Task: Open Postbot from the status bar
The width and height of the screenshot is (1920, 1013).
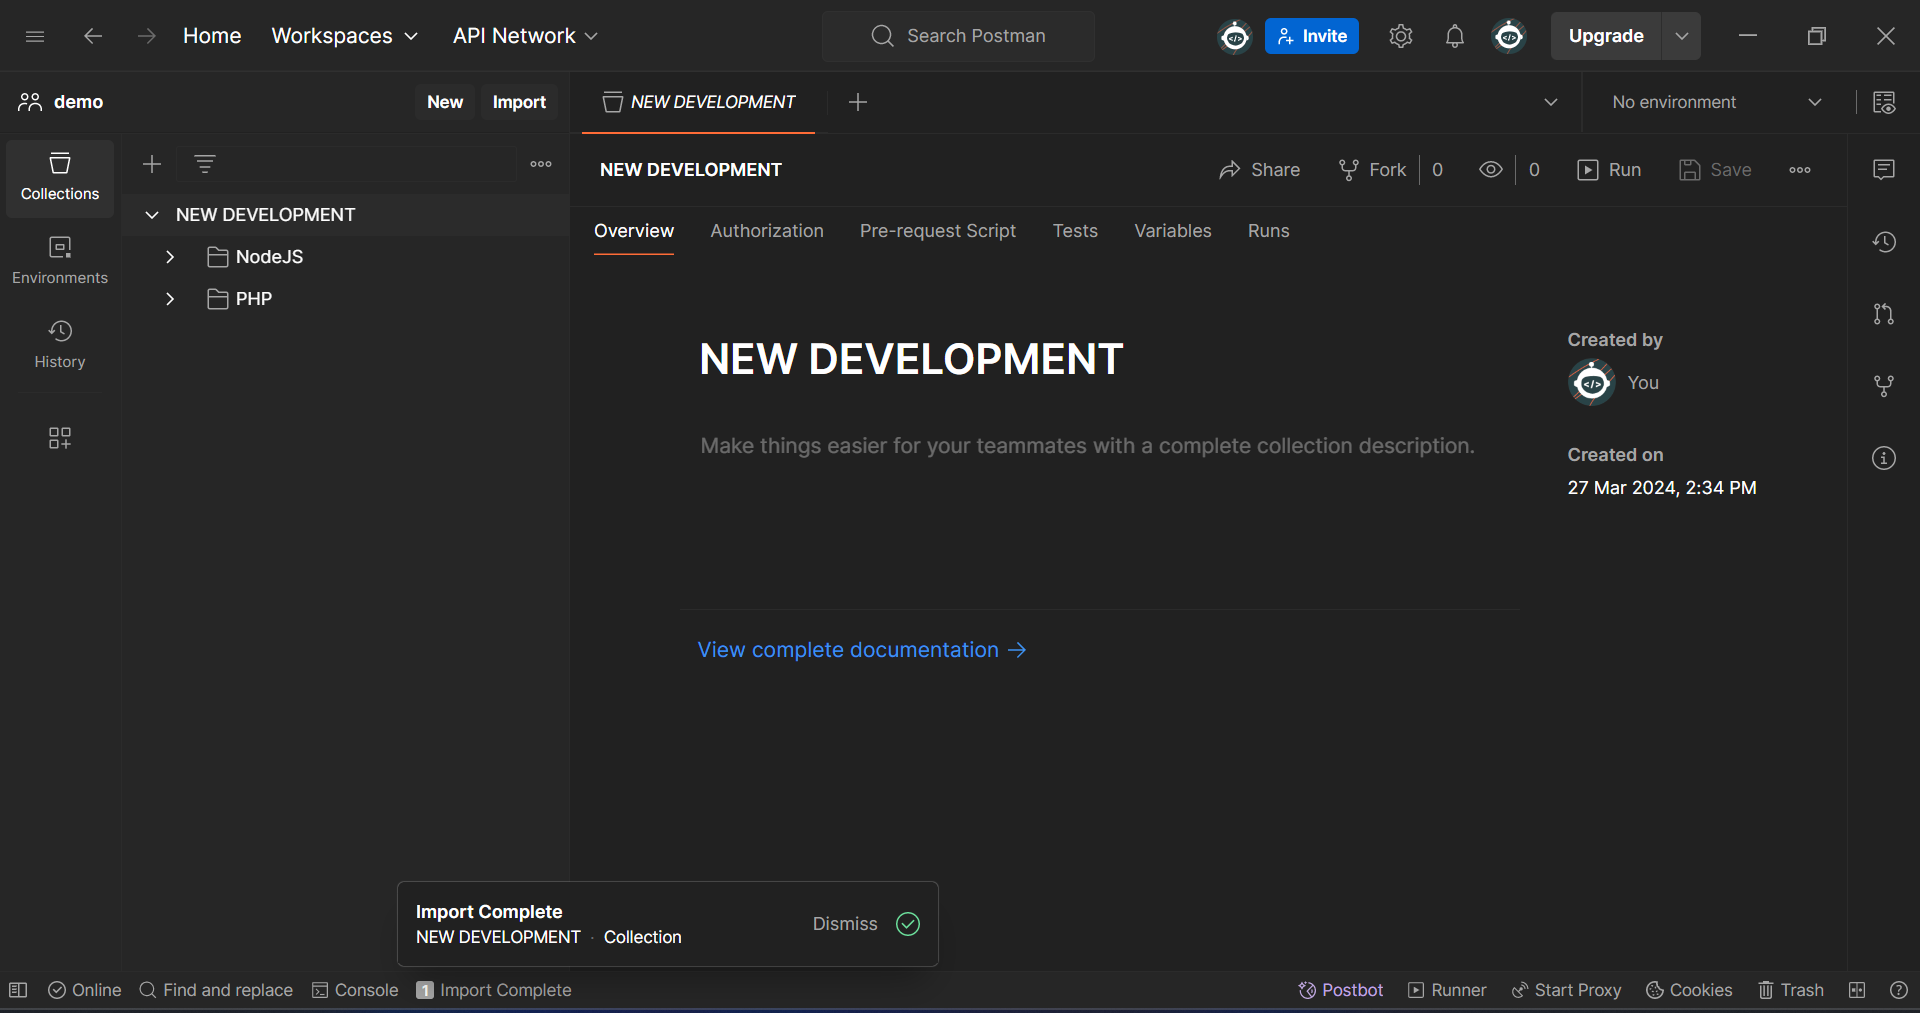Action: coord(1340,990)
